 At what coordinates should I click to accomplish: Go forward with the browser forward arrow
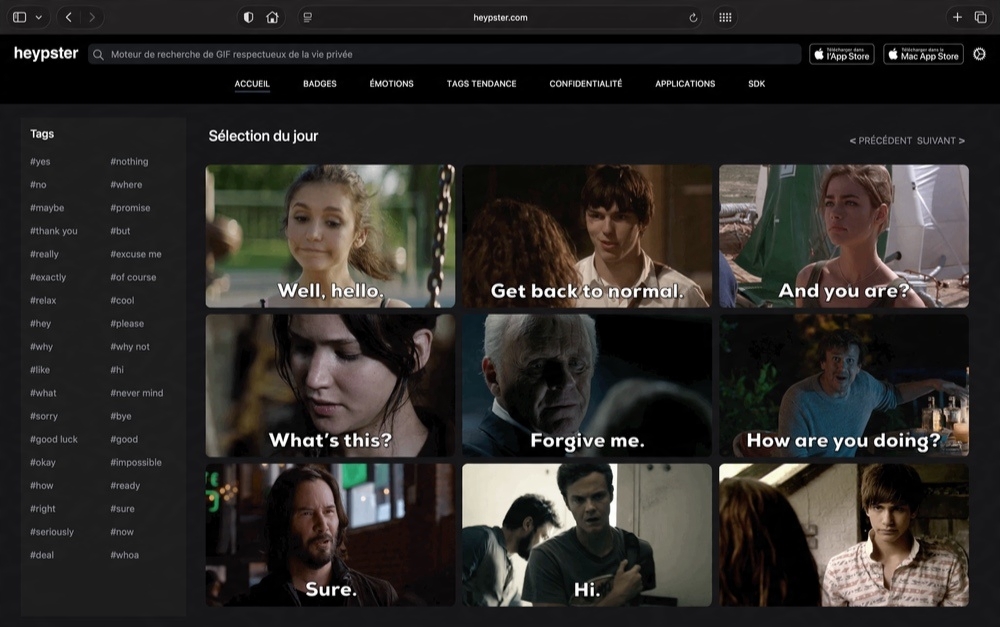[x=92, y=17]
